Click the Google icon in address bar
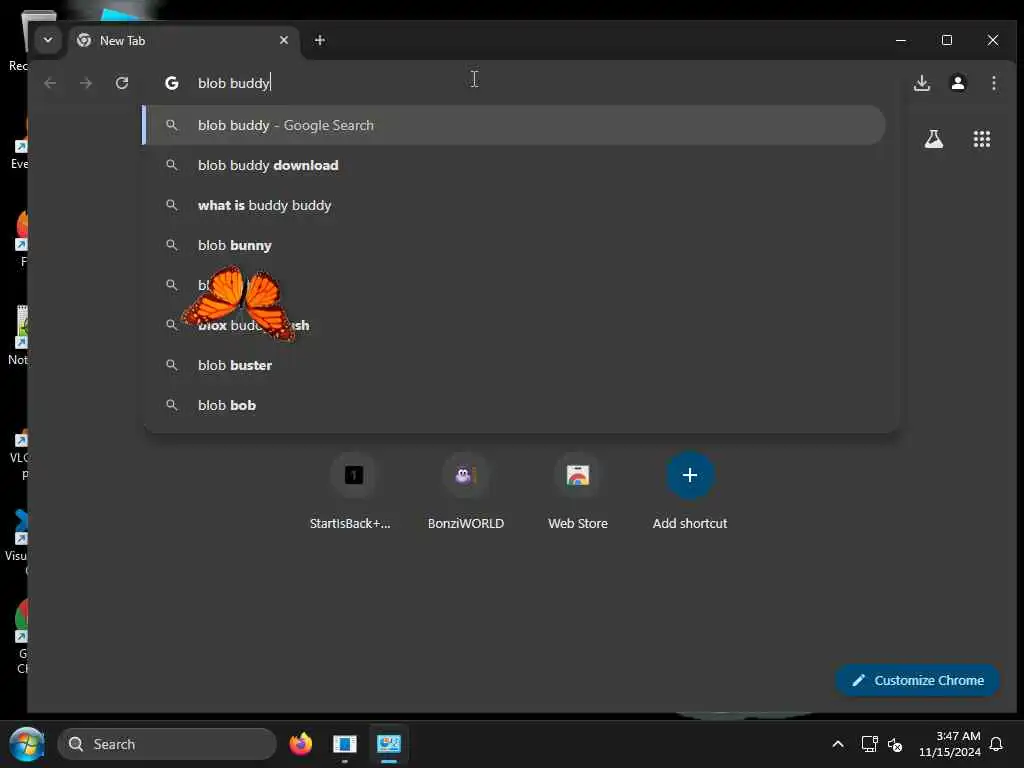1024x768 pixels. pyautogui.click(x=172, y=83)
